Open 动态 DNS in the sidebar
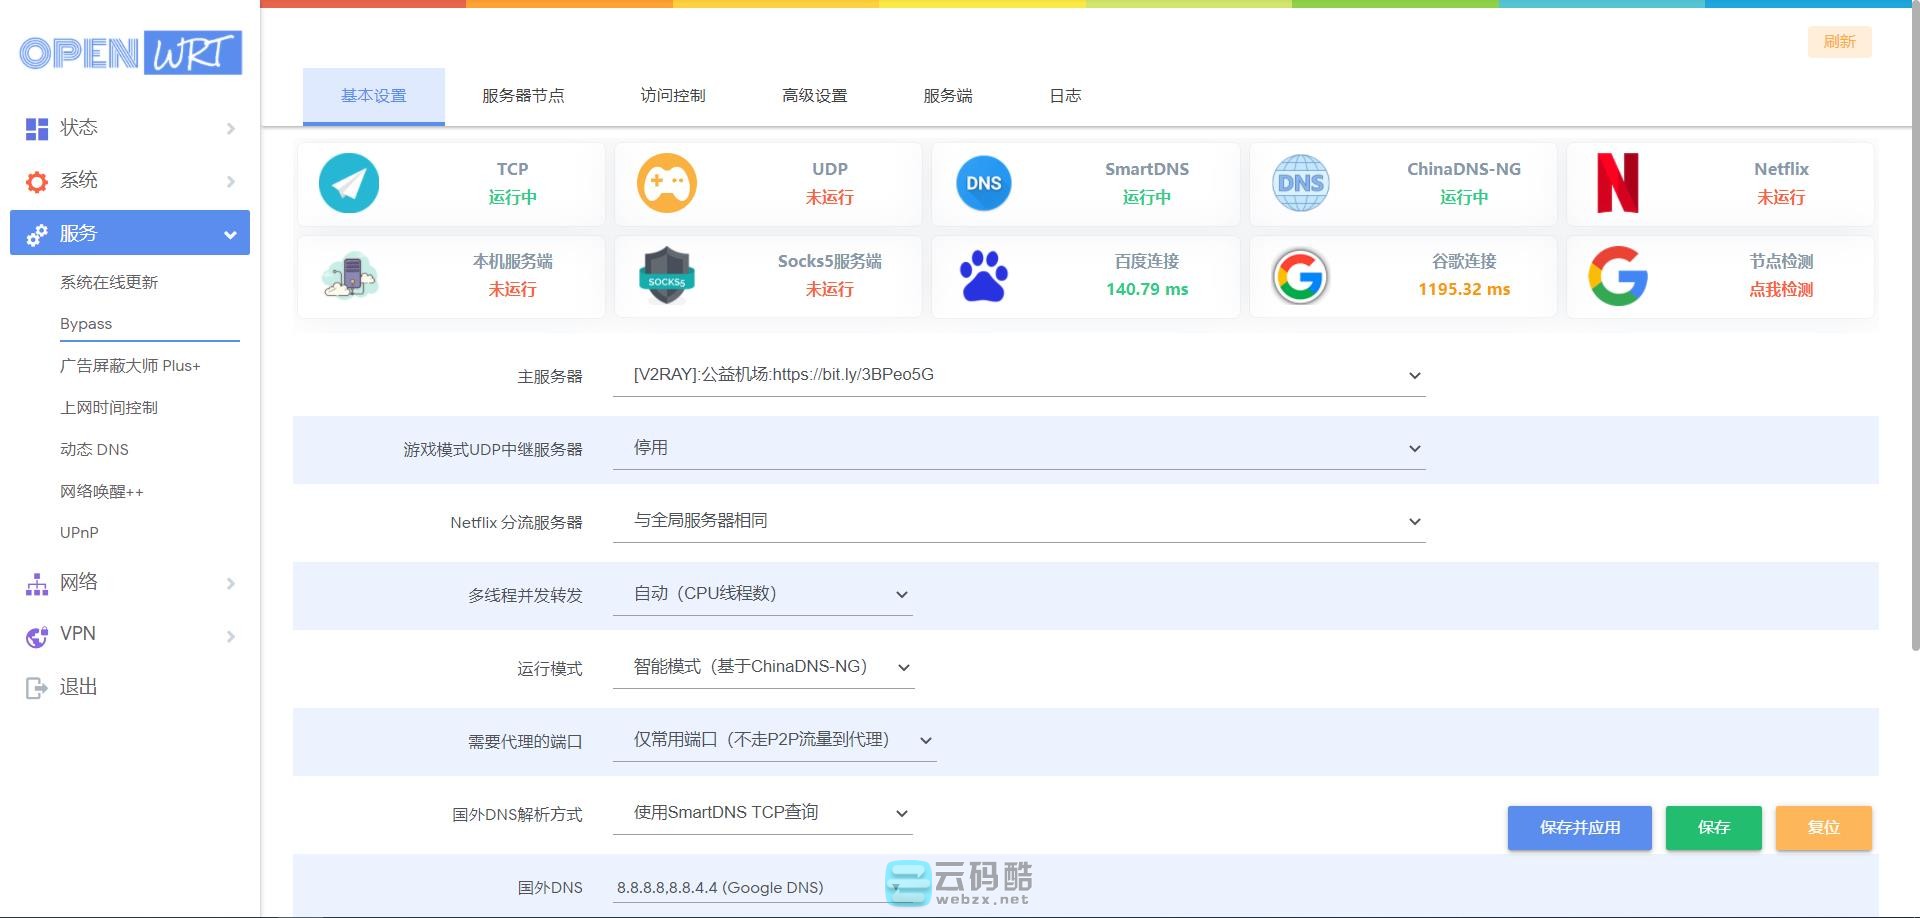This screenshot has height=918, width=1920. click(x=94, y=450)
